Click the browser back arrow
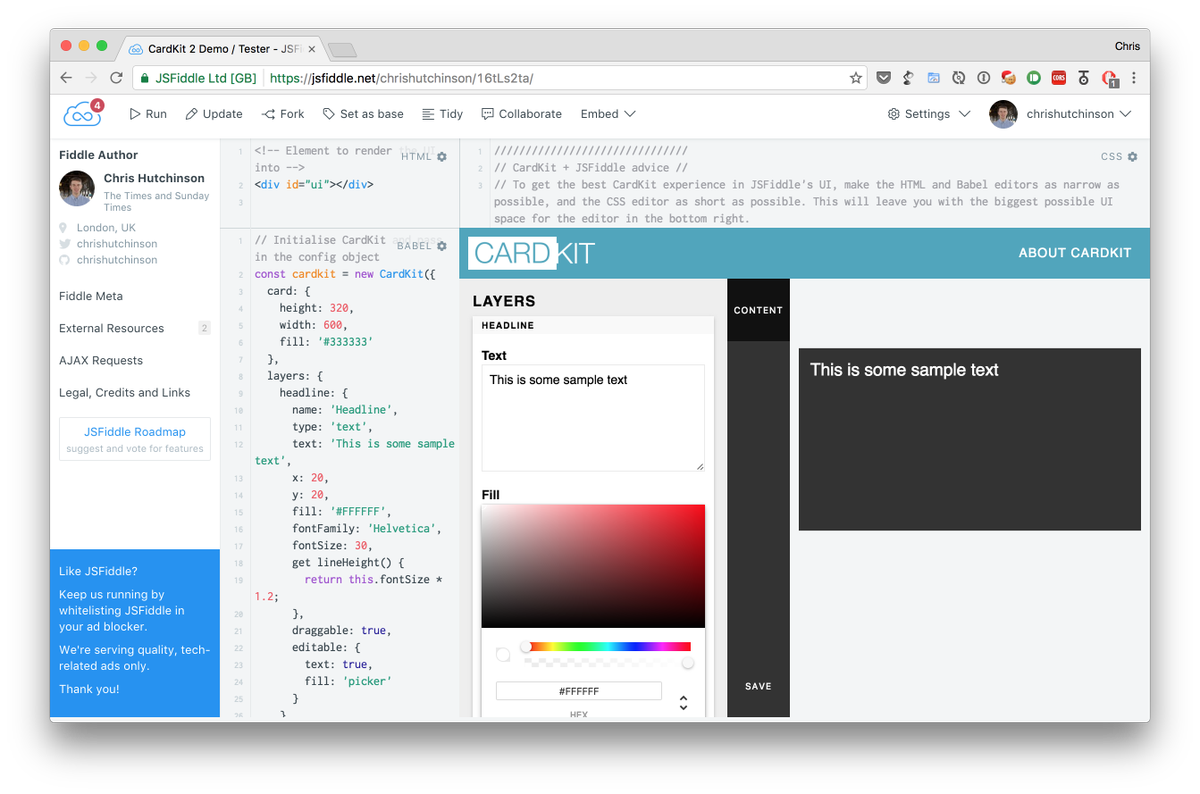Image resolution: width=1200 pixels, height=794 pixels. tap(66, 78)
